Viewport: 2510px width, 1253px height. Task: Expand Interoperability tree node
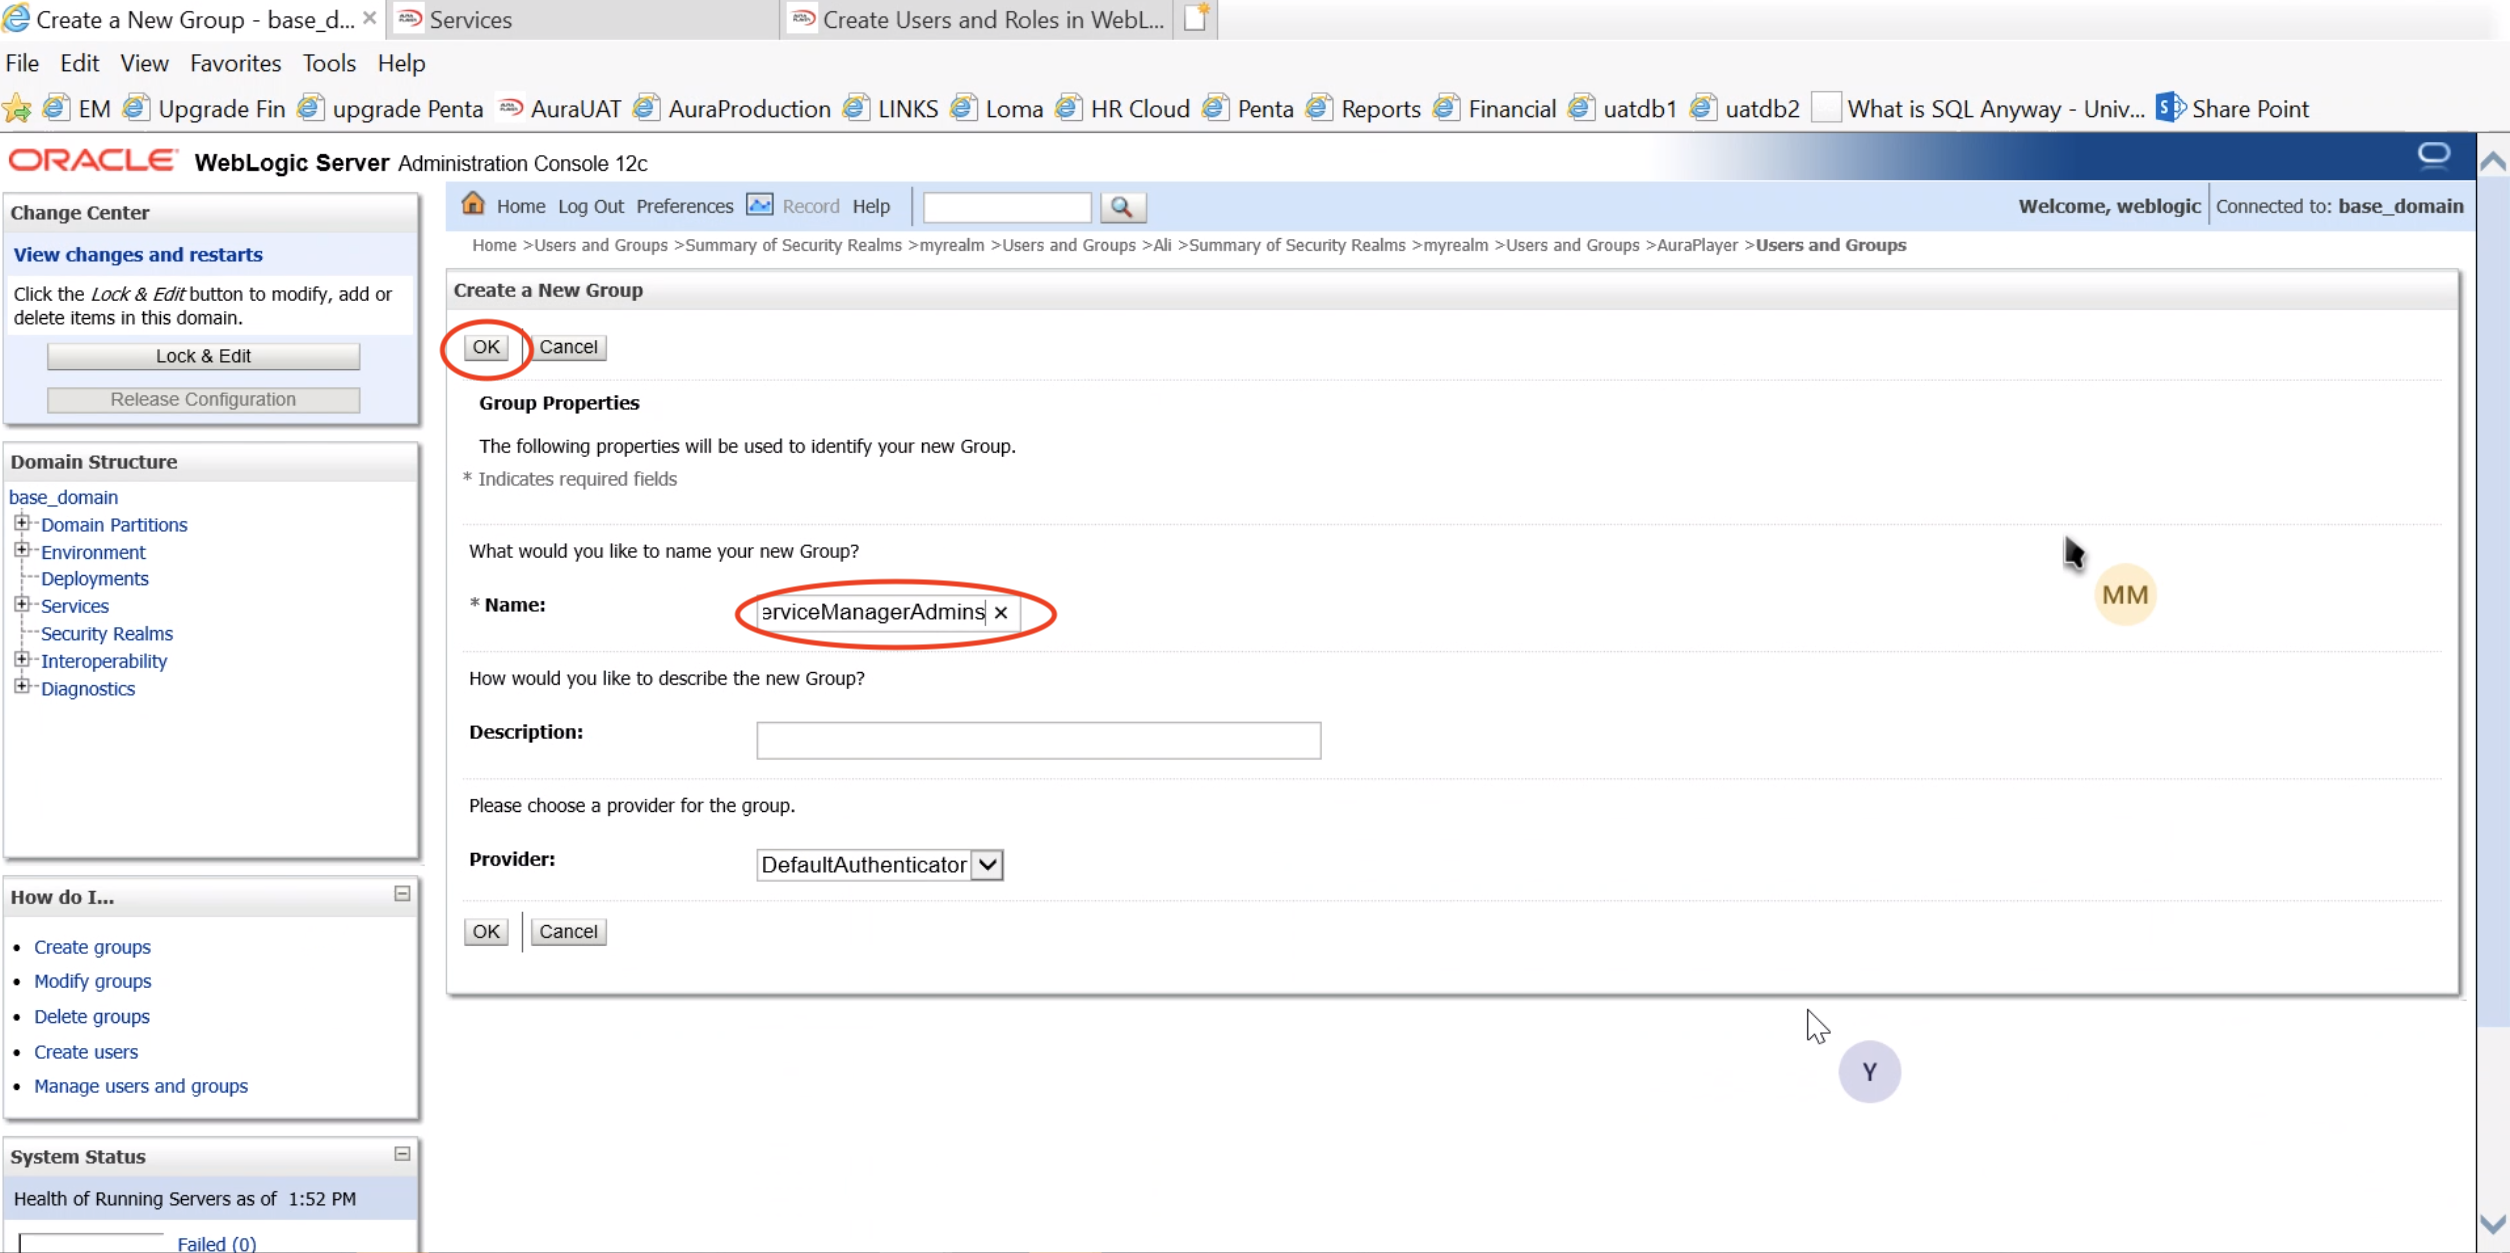coord(21,658)
